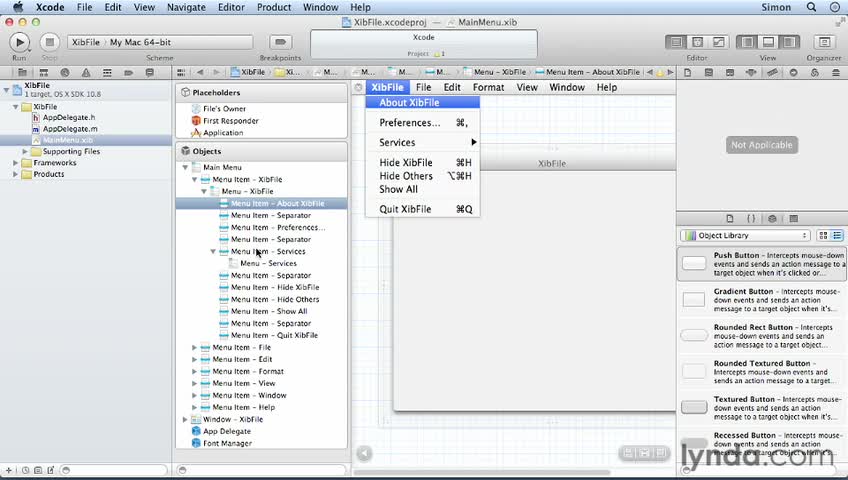Open the Code Snippet library tab
This screenshot has width=848, height=480.
pyautogui.click(x=751, y=218)
